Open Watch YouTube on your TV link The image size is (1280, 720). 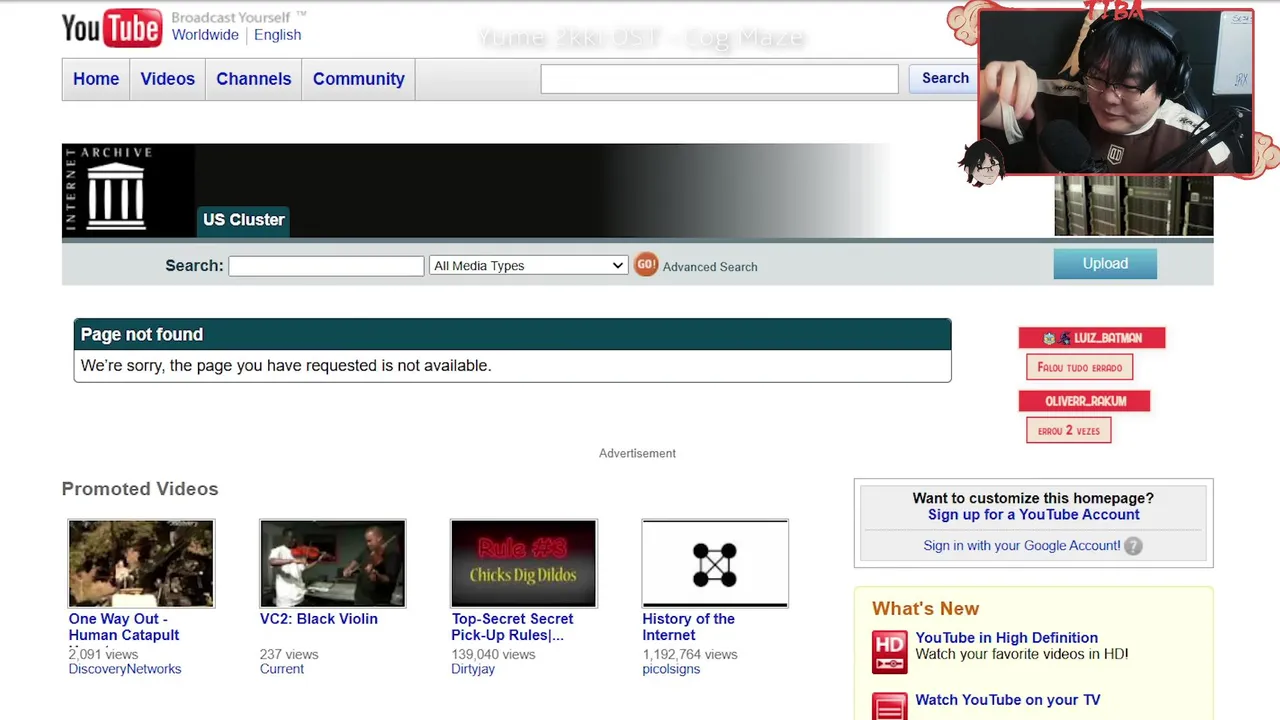coord(1007,700)
